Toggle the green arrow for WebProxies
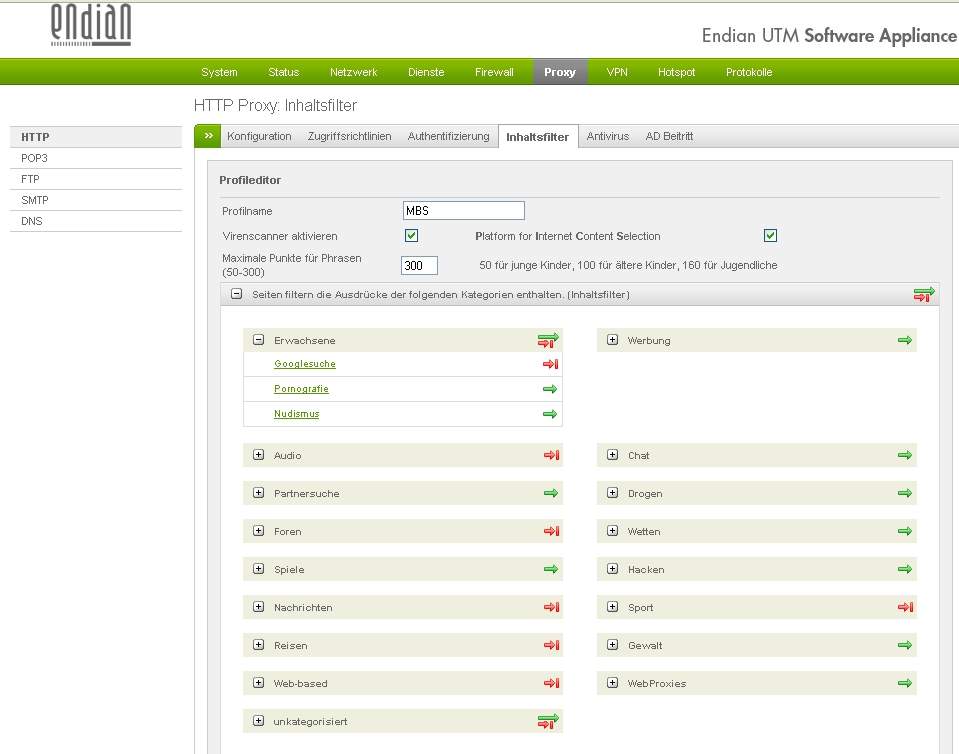The image size is (959, 754). (x=905, y=683)
